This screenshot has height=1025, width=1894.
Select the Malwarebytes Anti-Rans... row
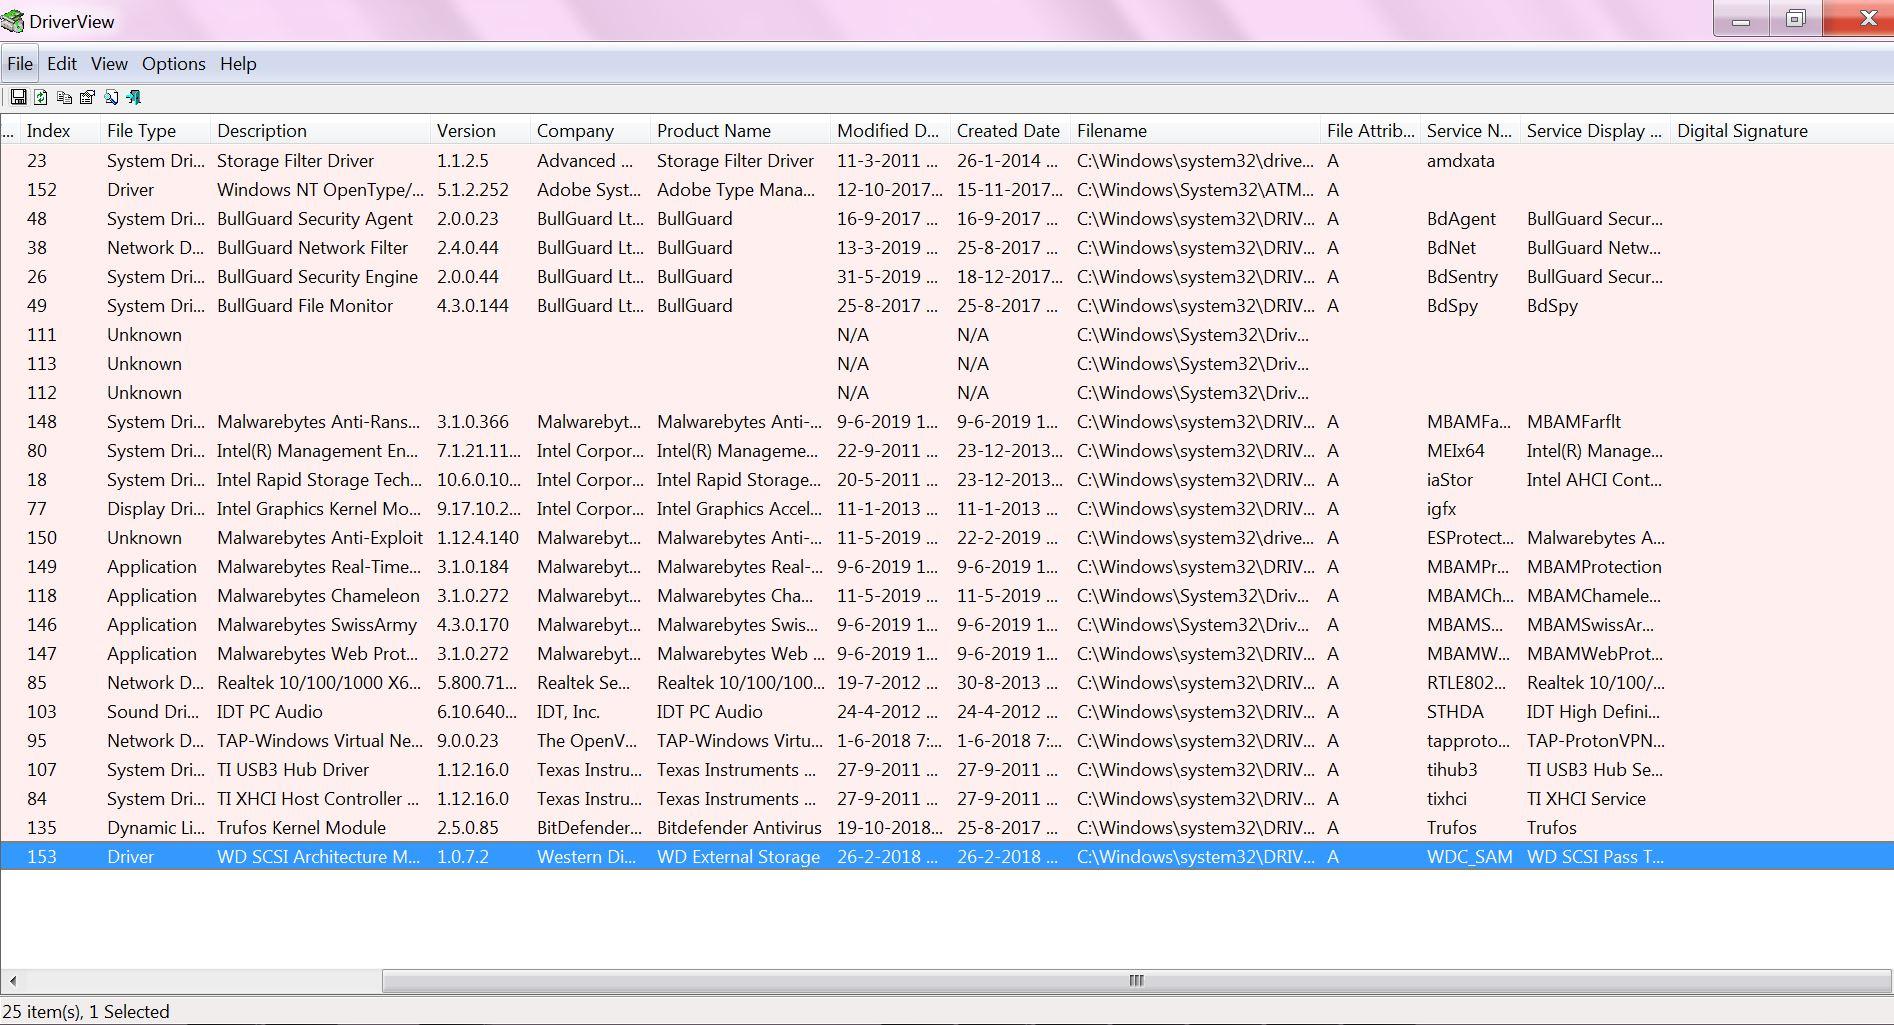coord(946,422)
